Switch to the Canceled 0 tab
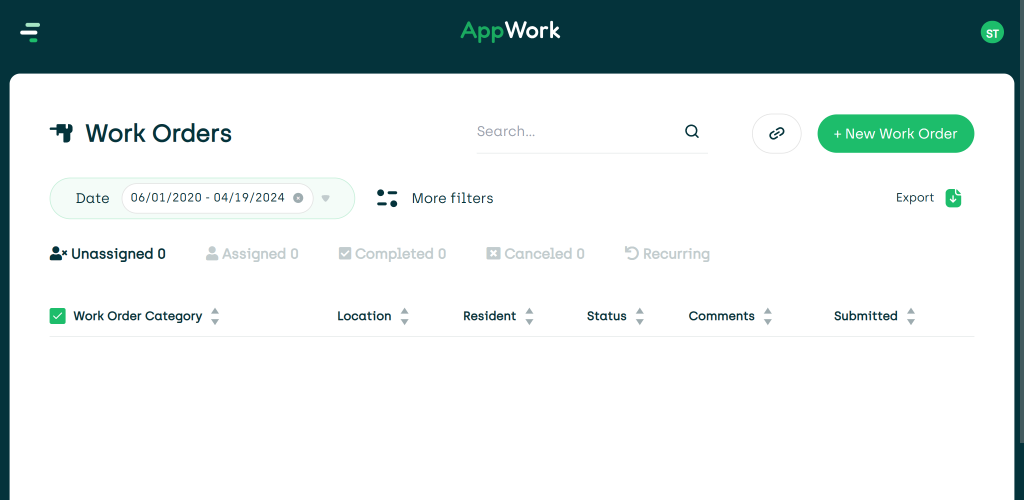 pos(536,254)
